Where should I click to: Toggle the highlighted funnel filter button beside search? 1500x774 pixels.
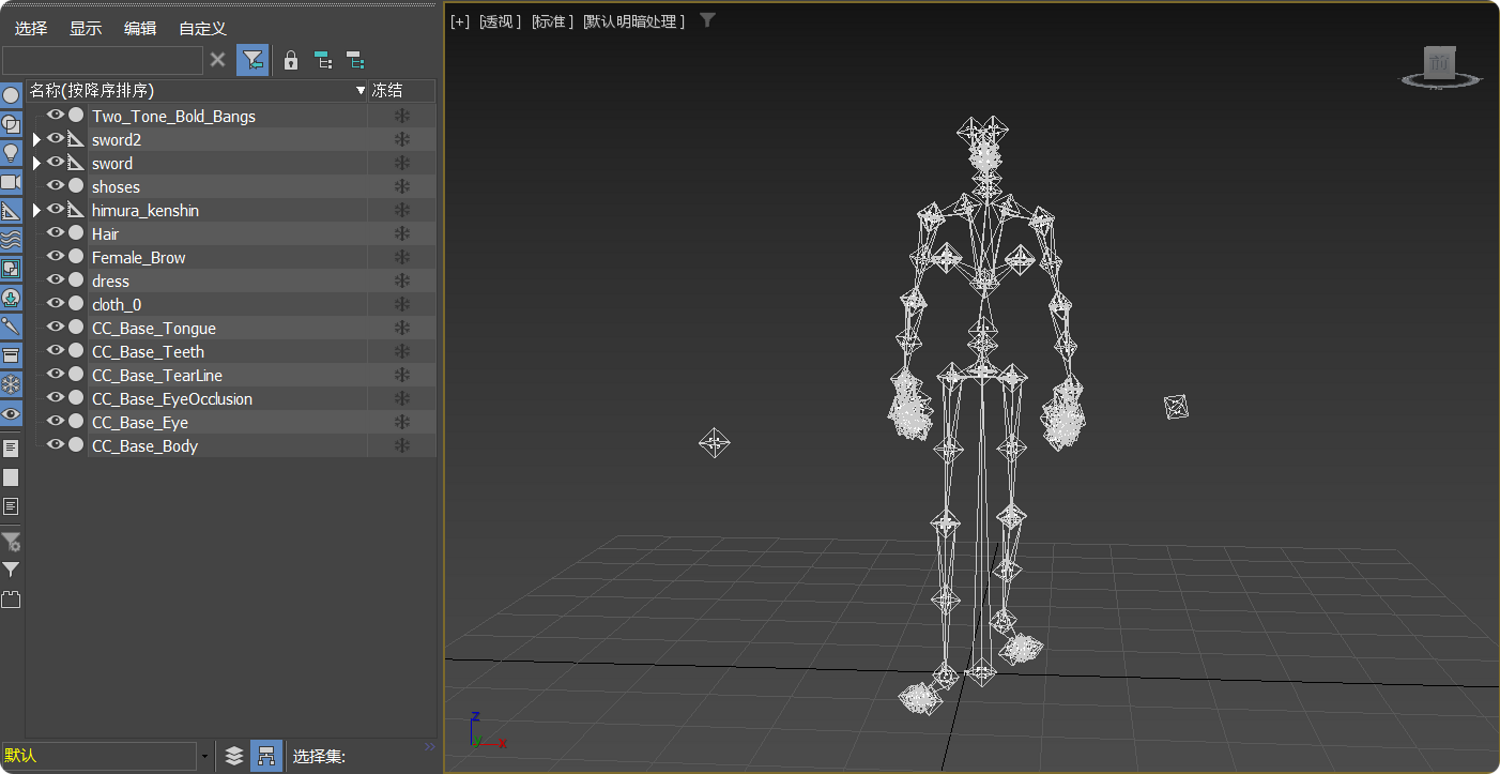253,60
